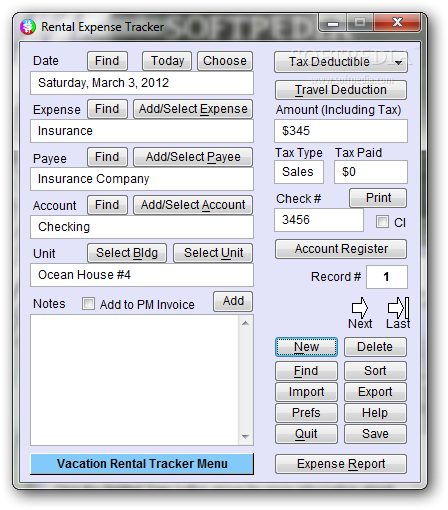Create a New record

(306, 347)
